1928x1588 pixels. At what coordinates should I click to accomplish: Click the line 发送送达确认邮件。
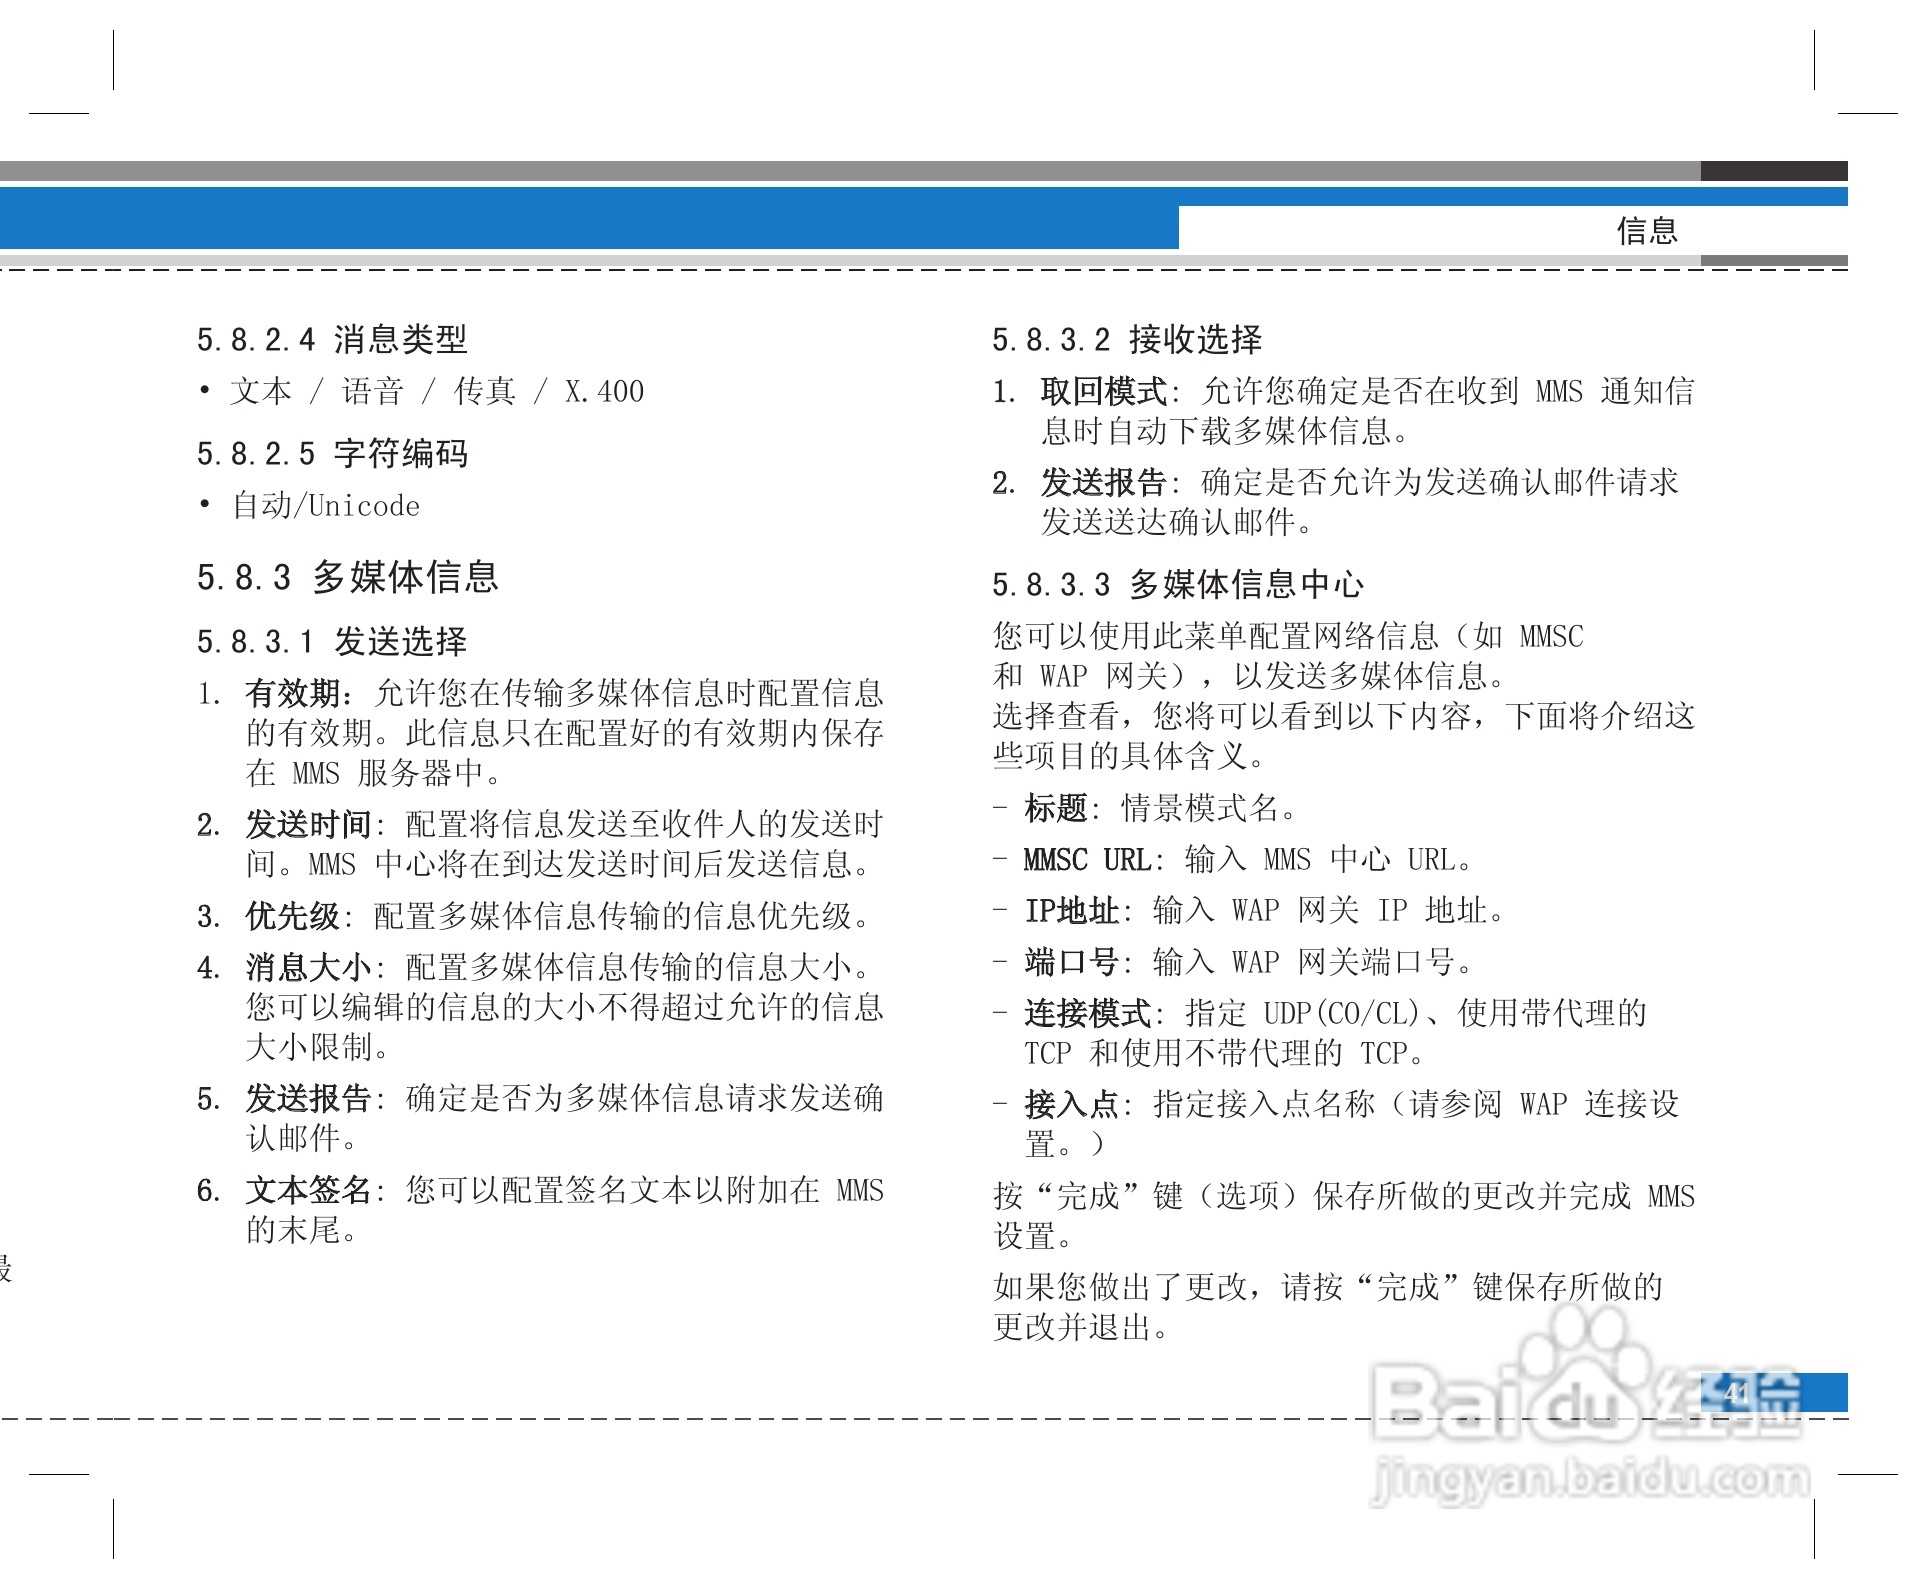pyautogui.click(x=1178, y=522)
